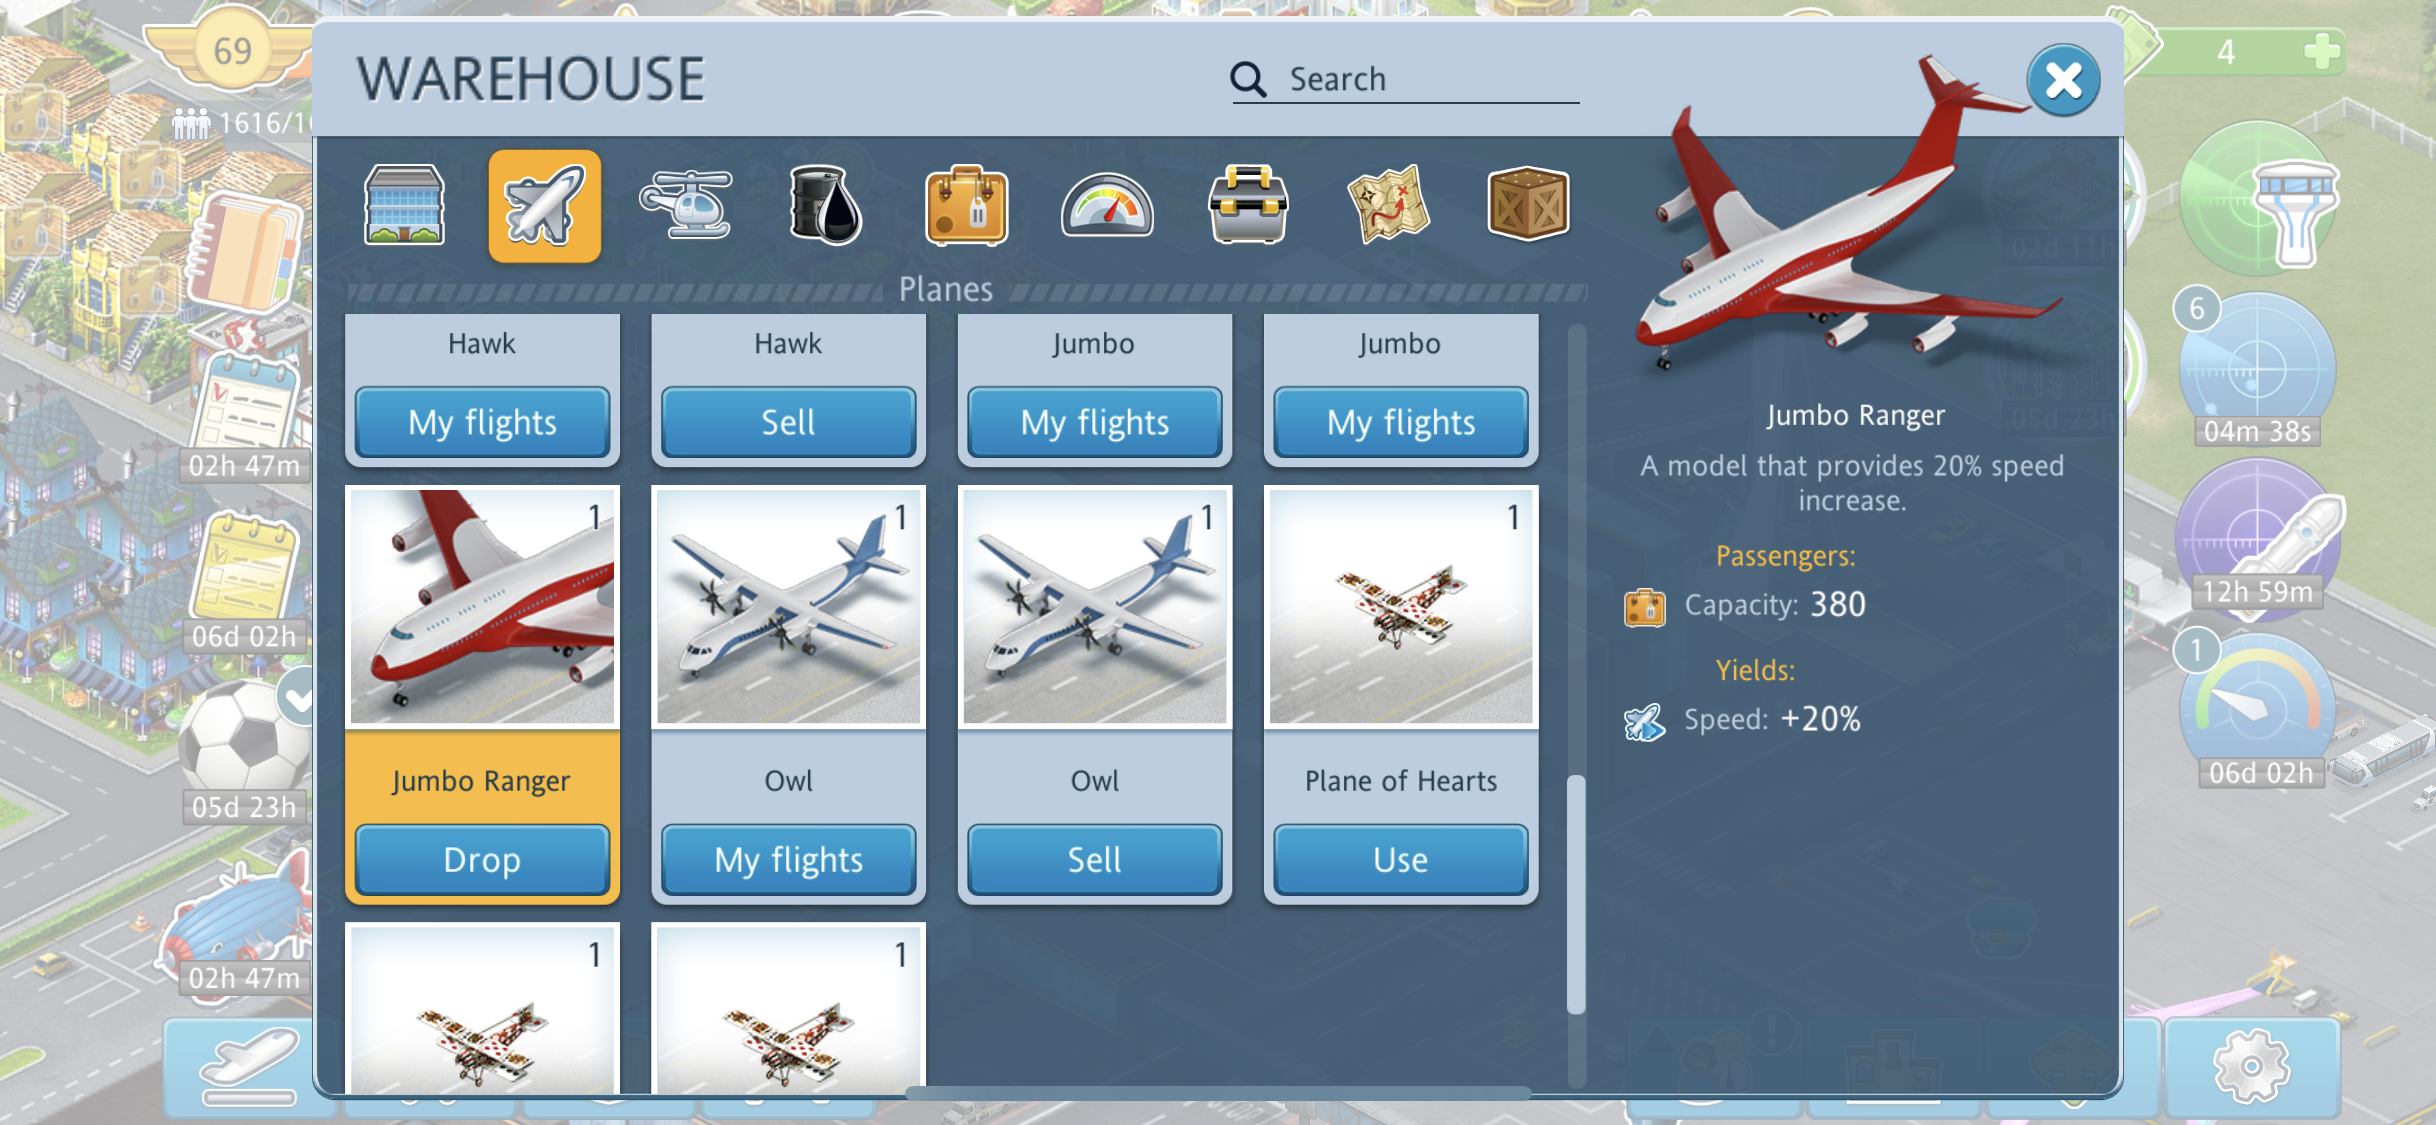The height and width of the screenshot is (1125, 2436).
Task: Open the control tower radar icon
Action: [2258, 198]
